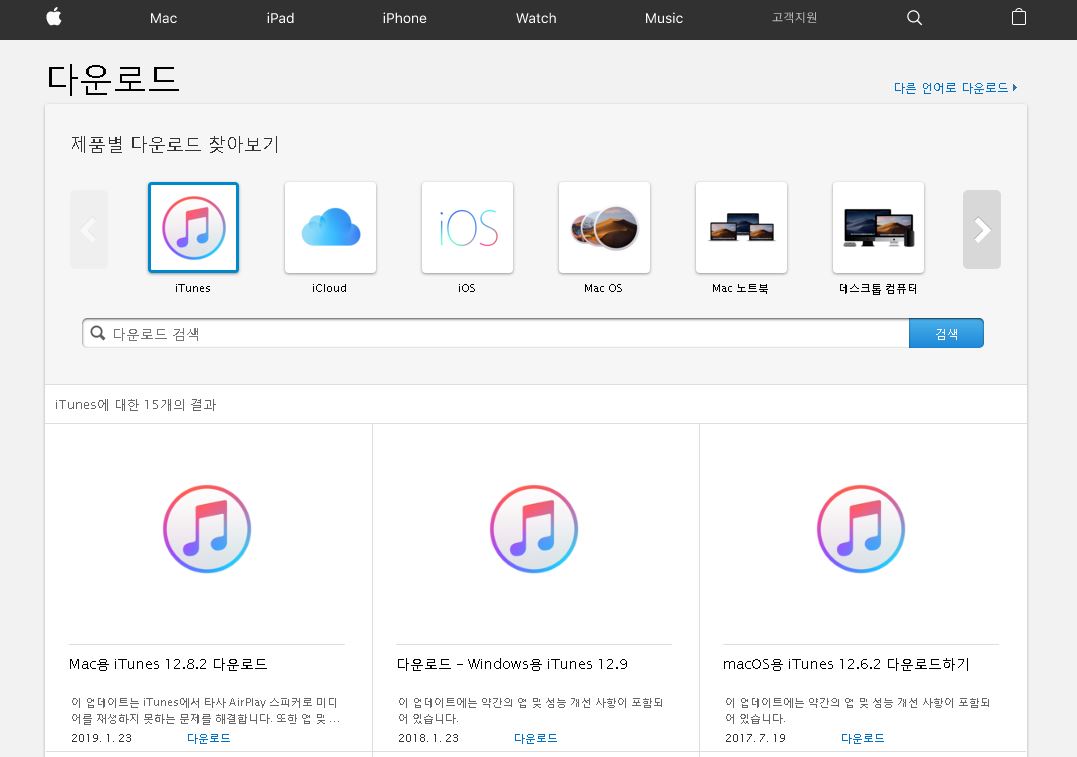
Task: Click 다운로드 link next to 2019. 1. 23
Action: [x=209, y=738]
